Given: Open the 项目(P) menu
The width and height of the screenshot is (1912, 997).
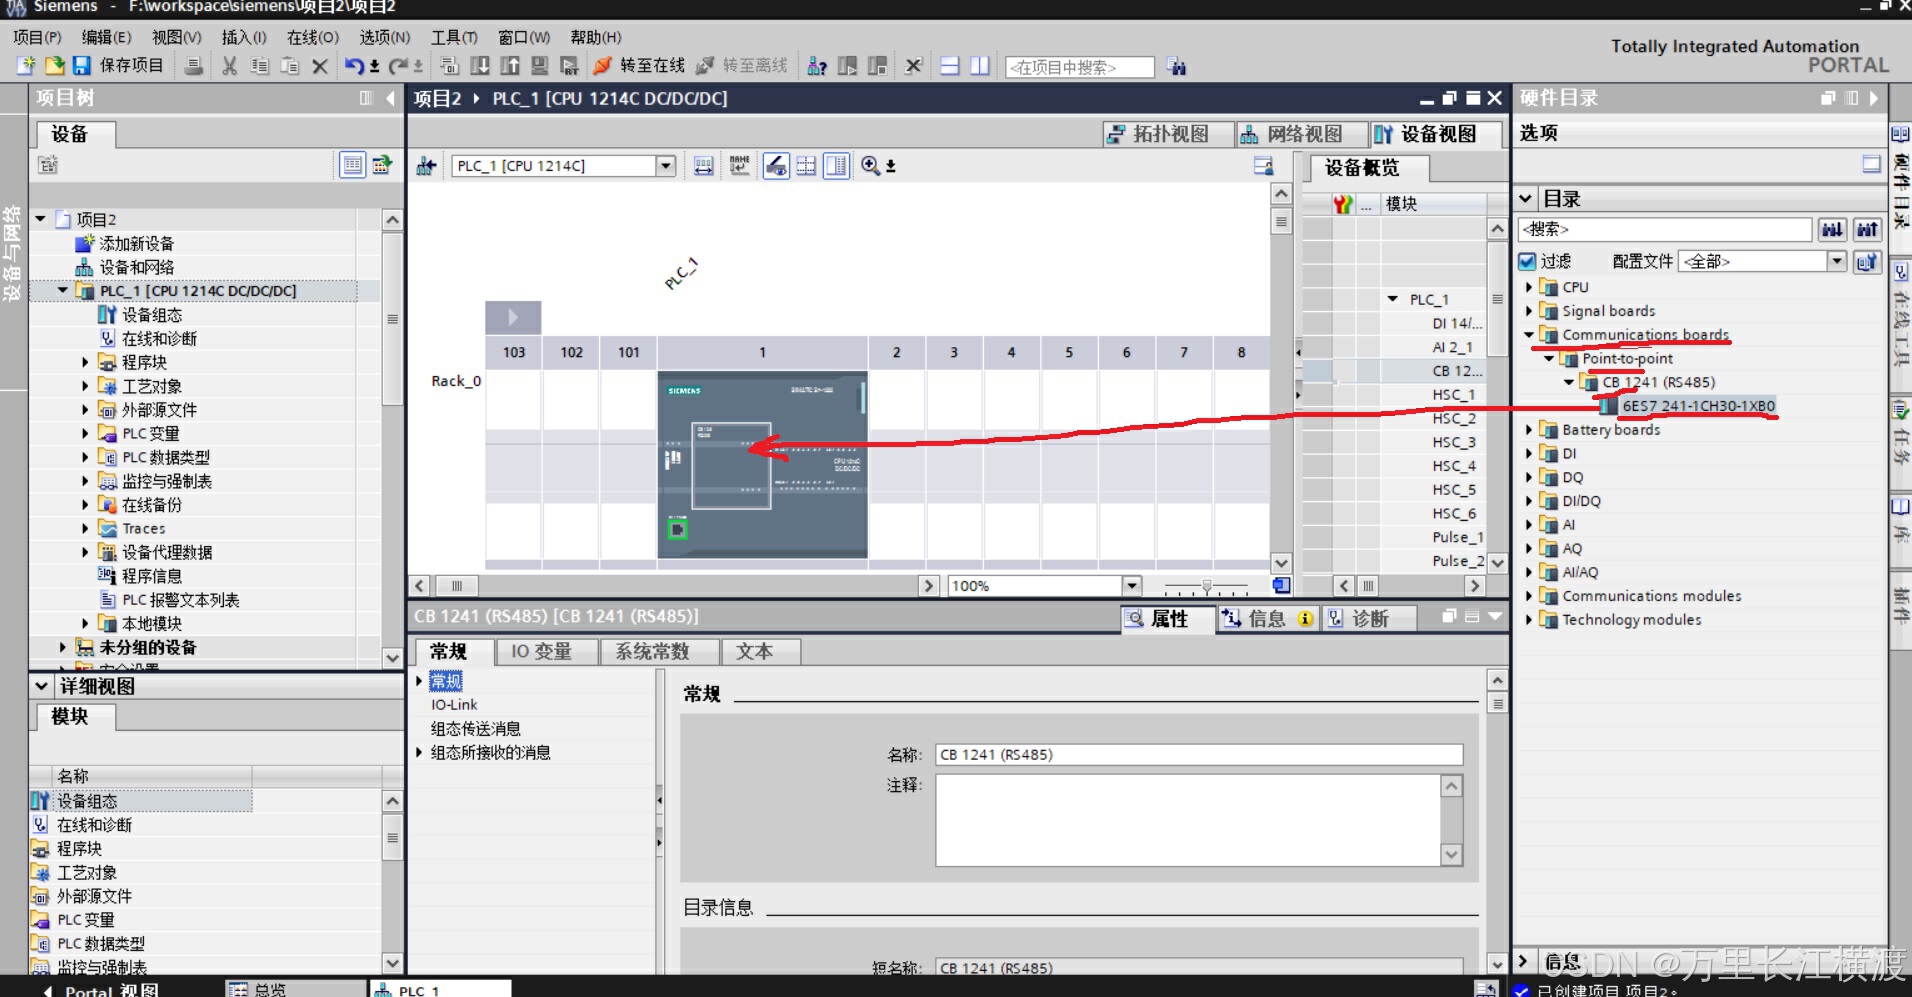Looking at the screenshot, I should tap(37, 37).
